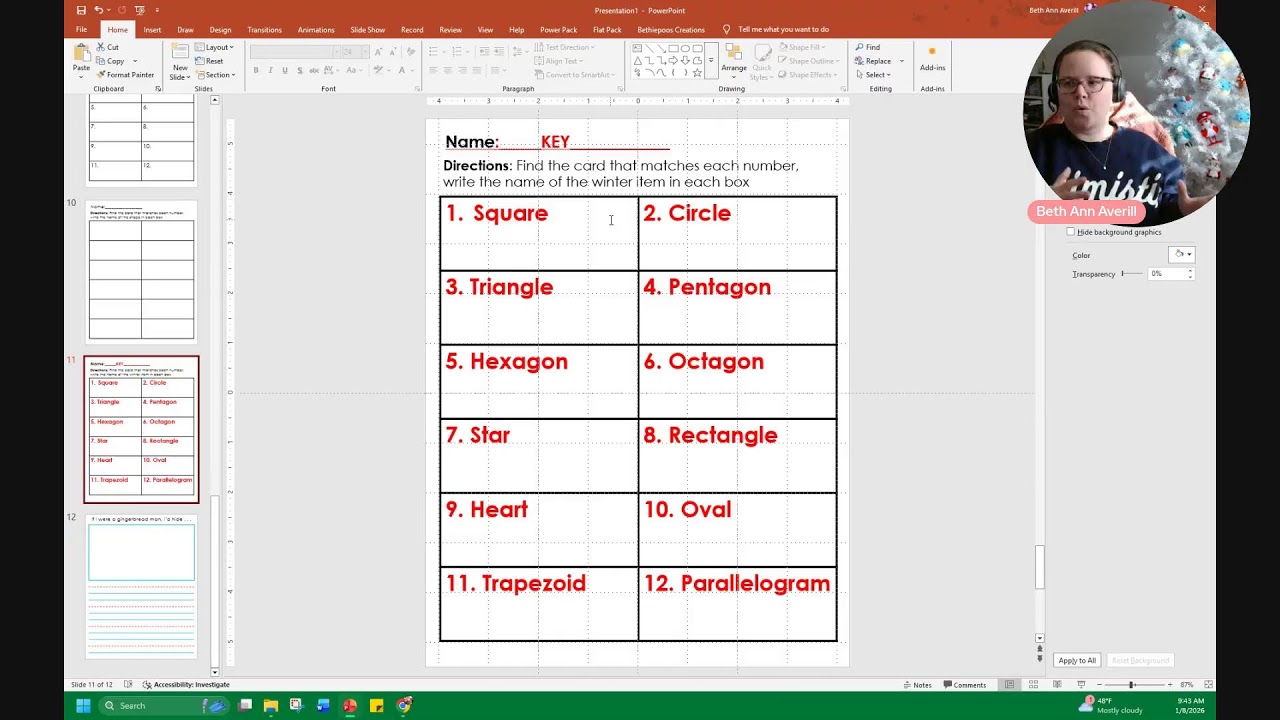The height and width of the screenshot is (720, 1280).
Task: Click the zoom in plus button
Action: click(1170, 685)
